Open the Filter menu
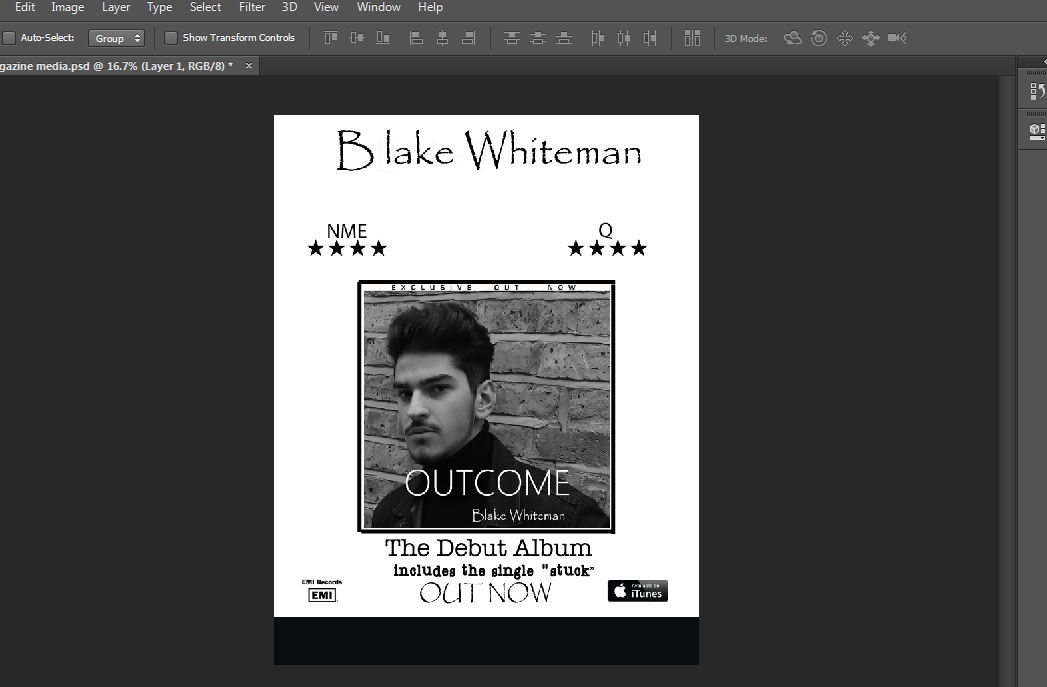The height and width of the screenshot is (687, 1047). 252,7
